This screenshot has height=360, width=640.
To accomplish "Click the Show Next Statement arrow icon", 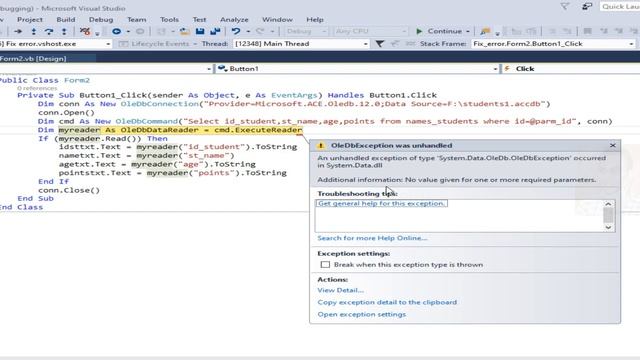I will pyautogui.click(x=18, y=31).
